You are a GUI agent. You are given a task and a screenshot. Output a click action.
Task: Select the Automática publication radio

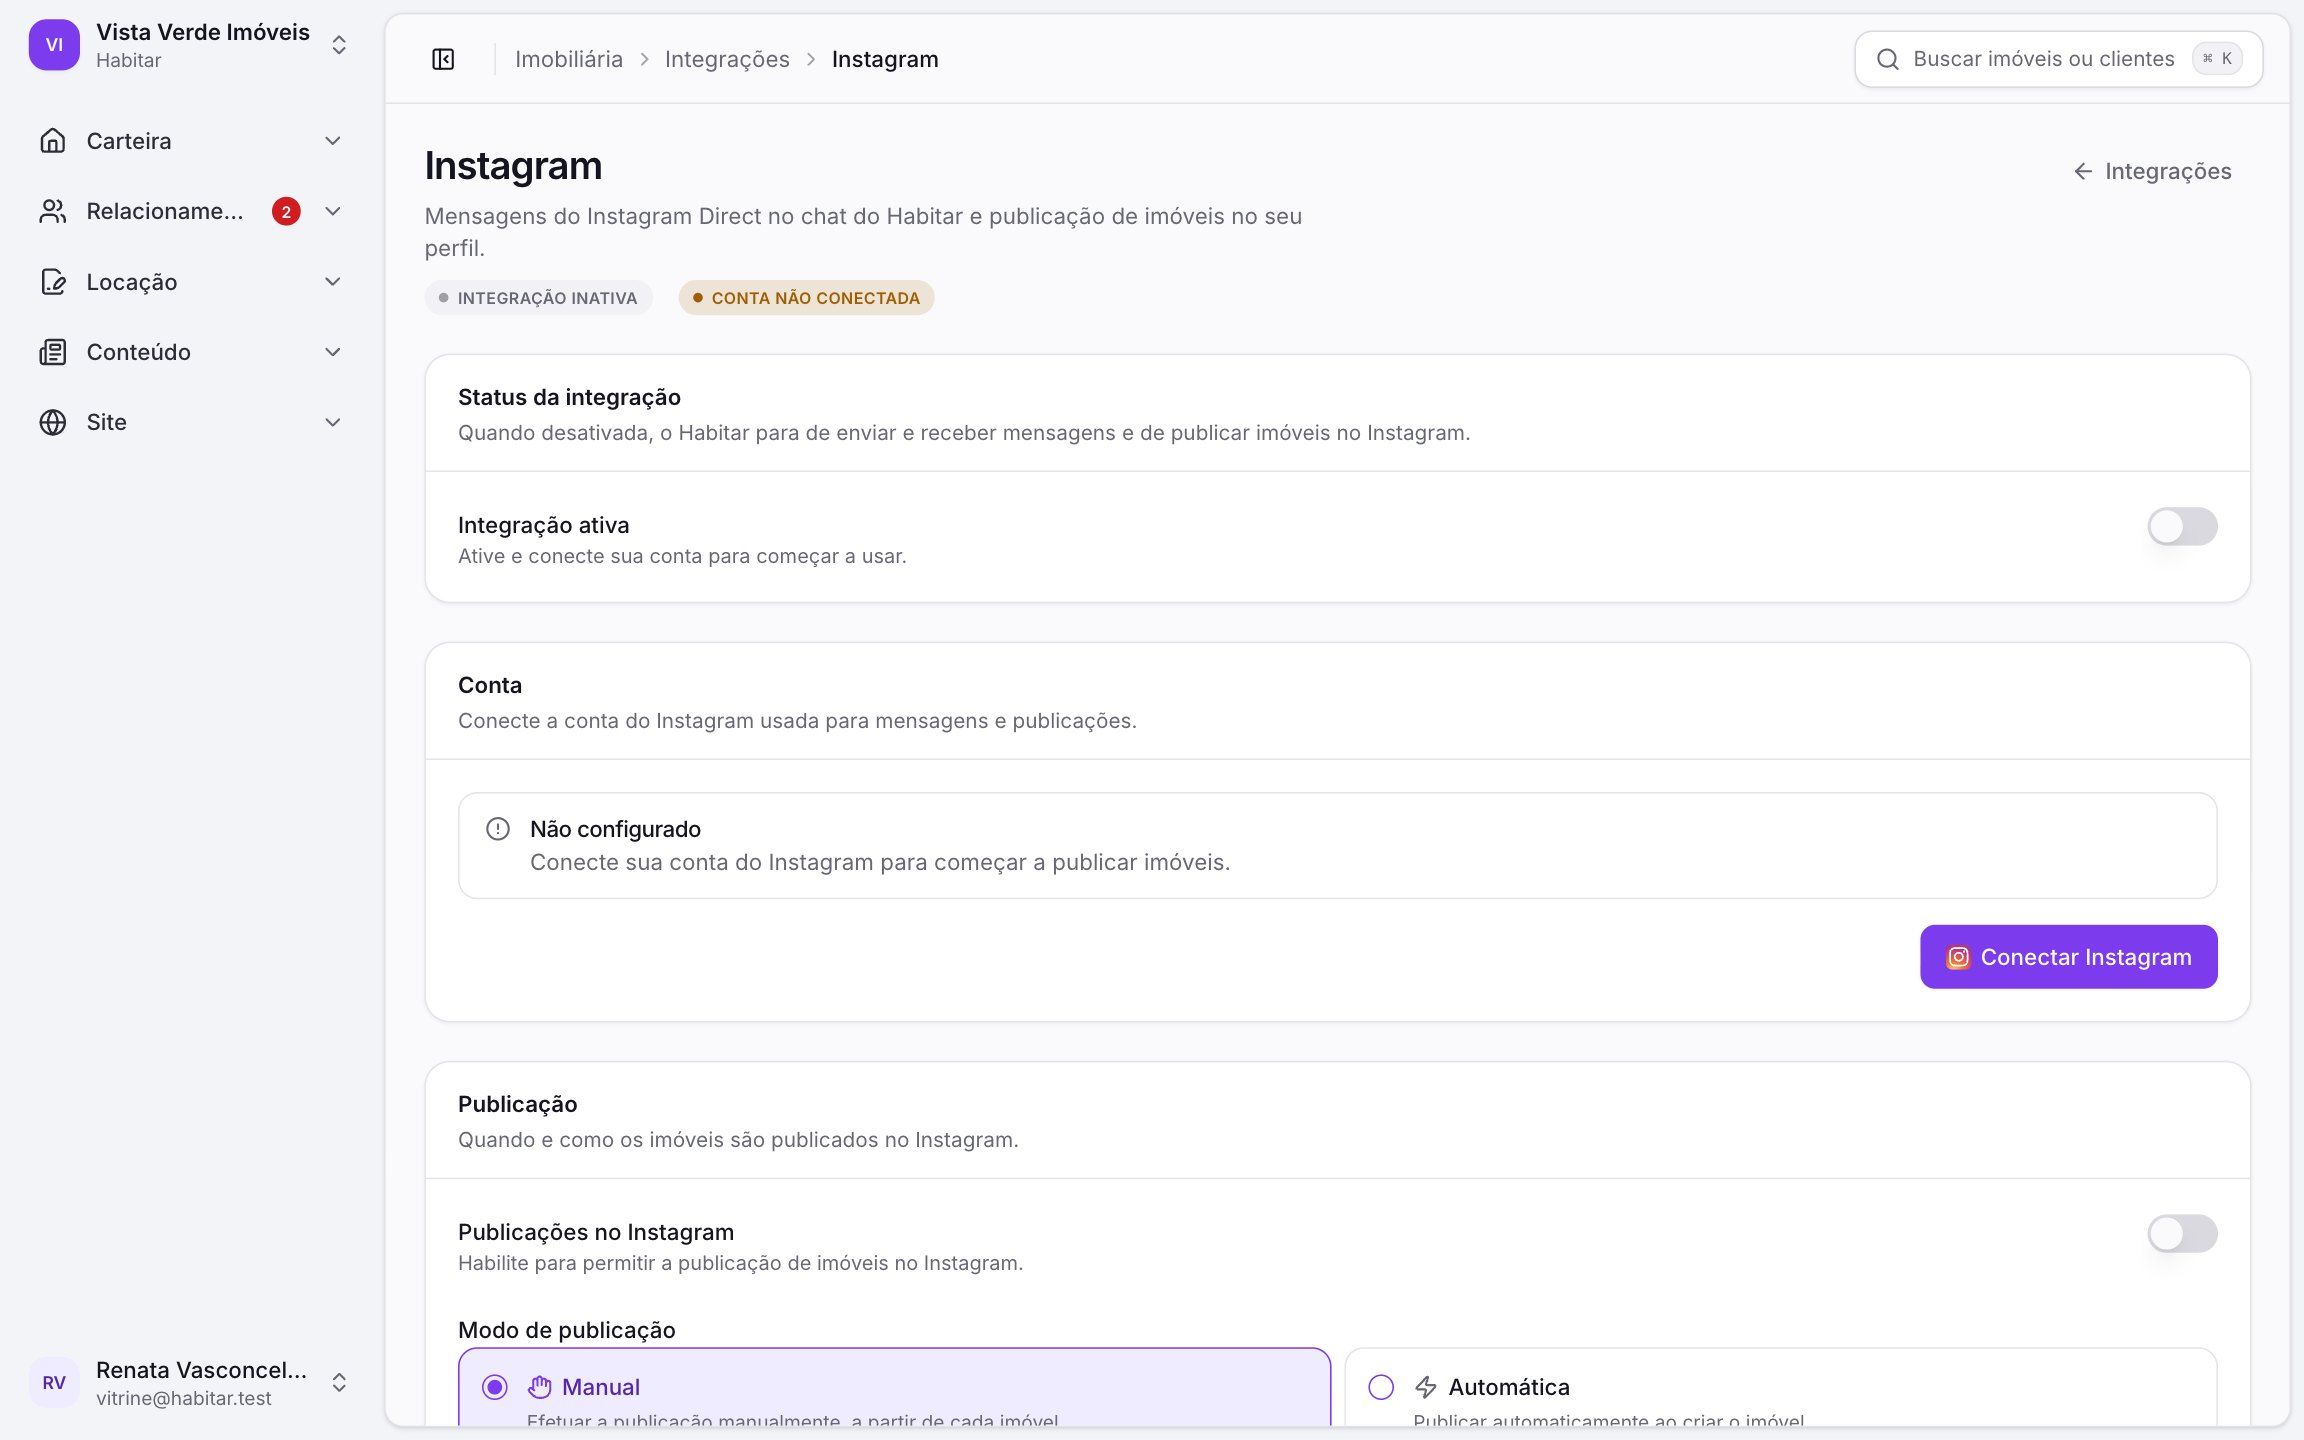[x=1381, y=1387]
